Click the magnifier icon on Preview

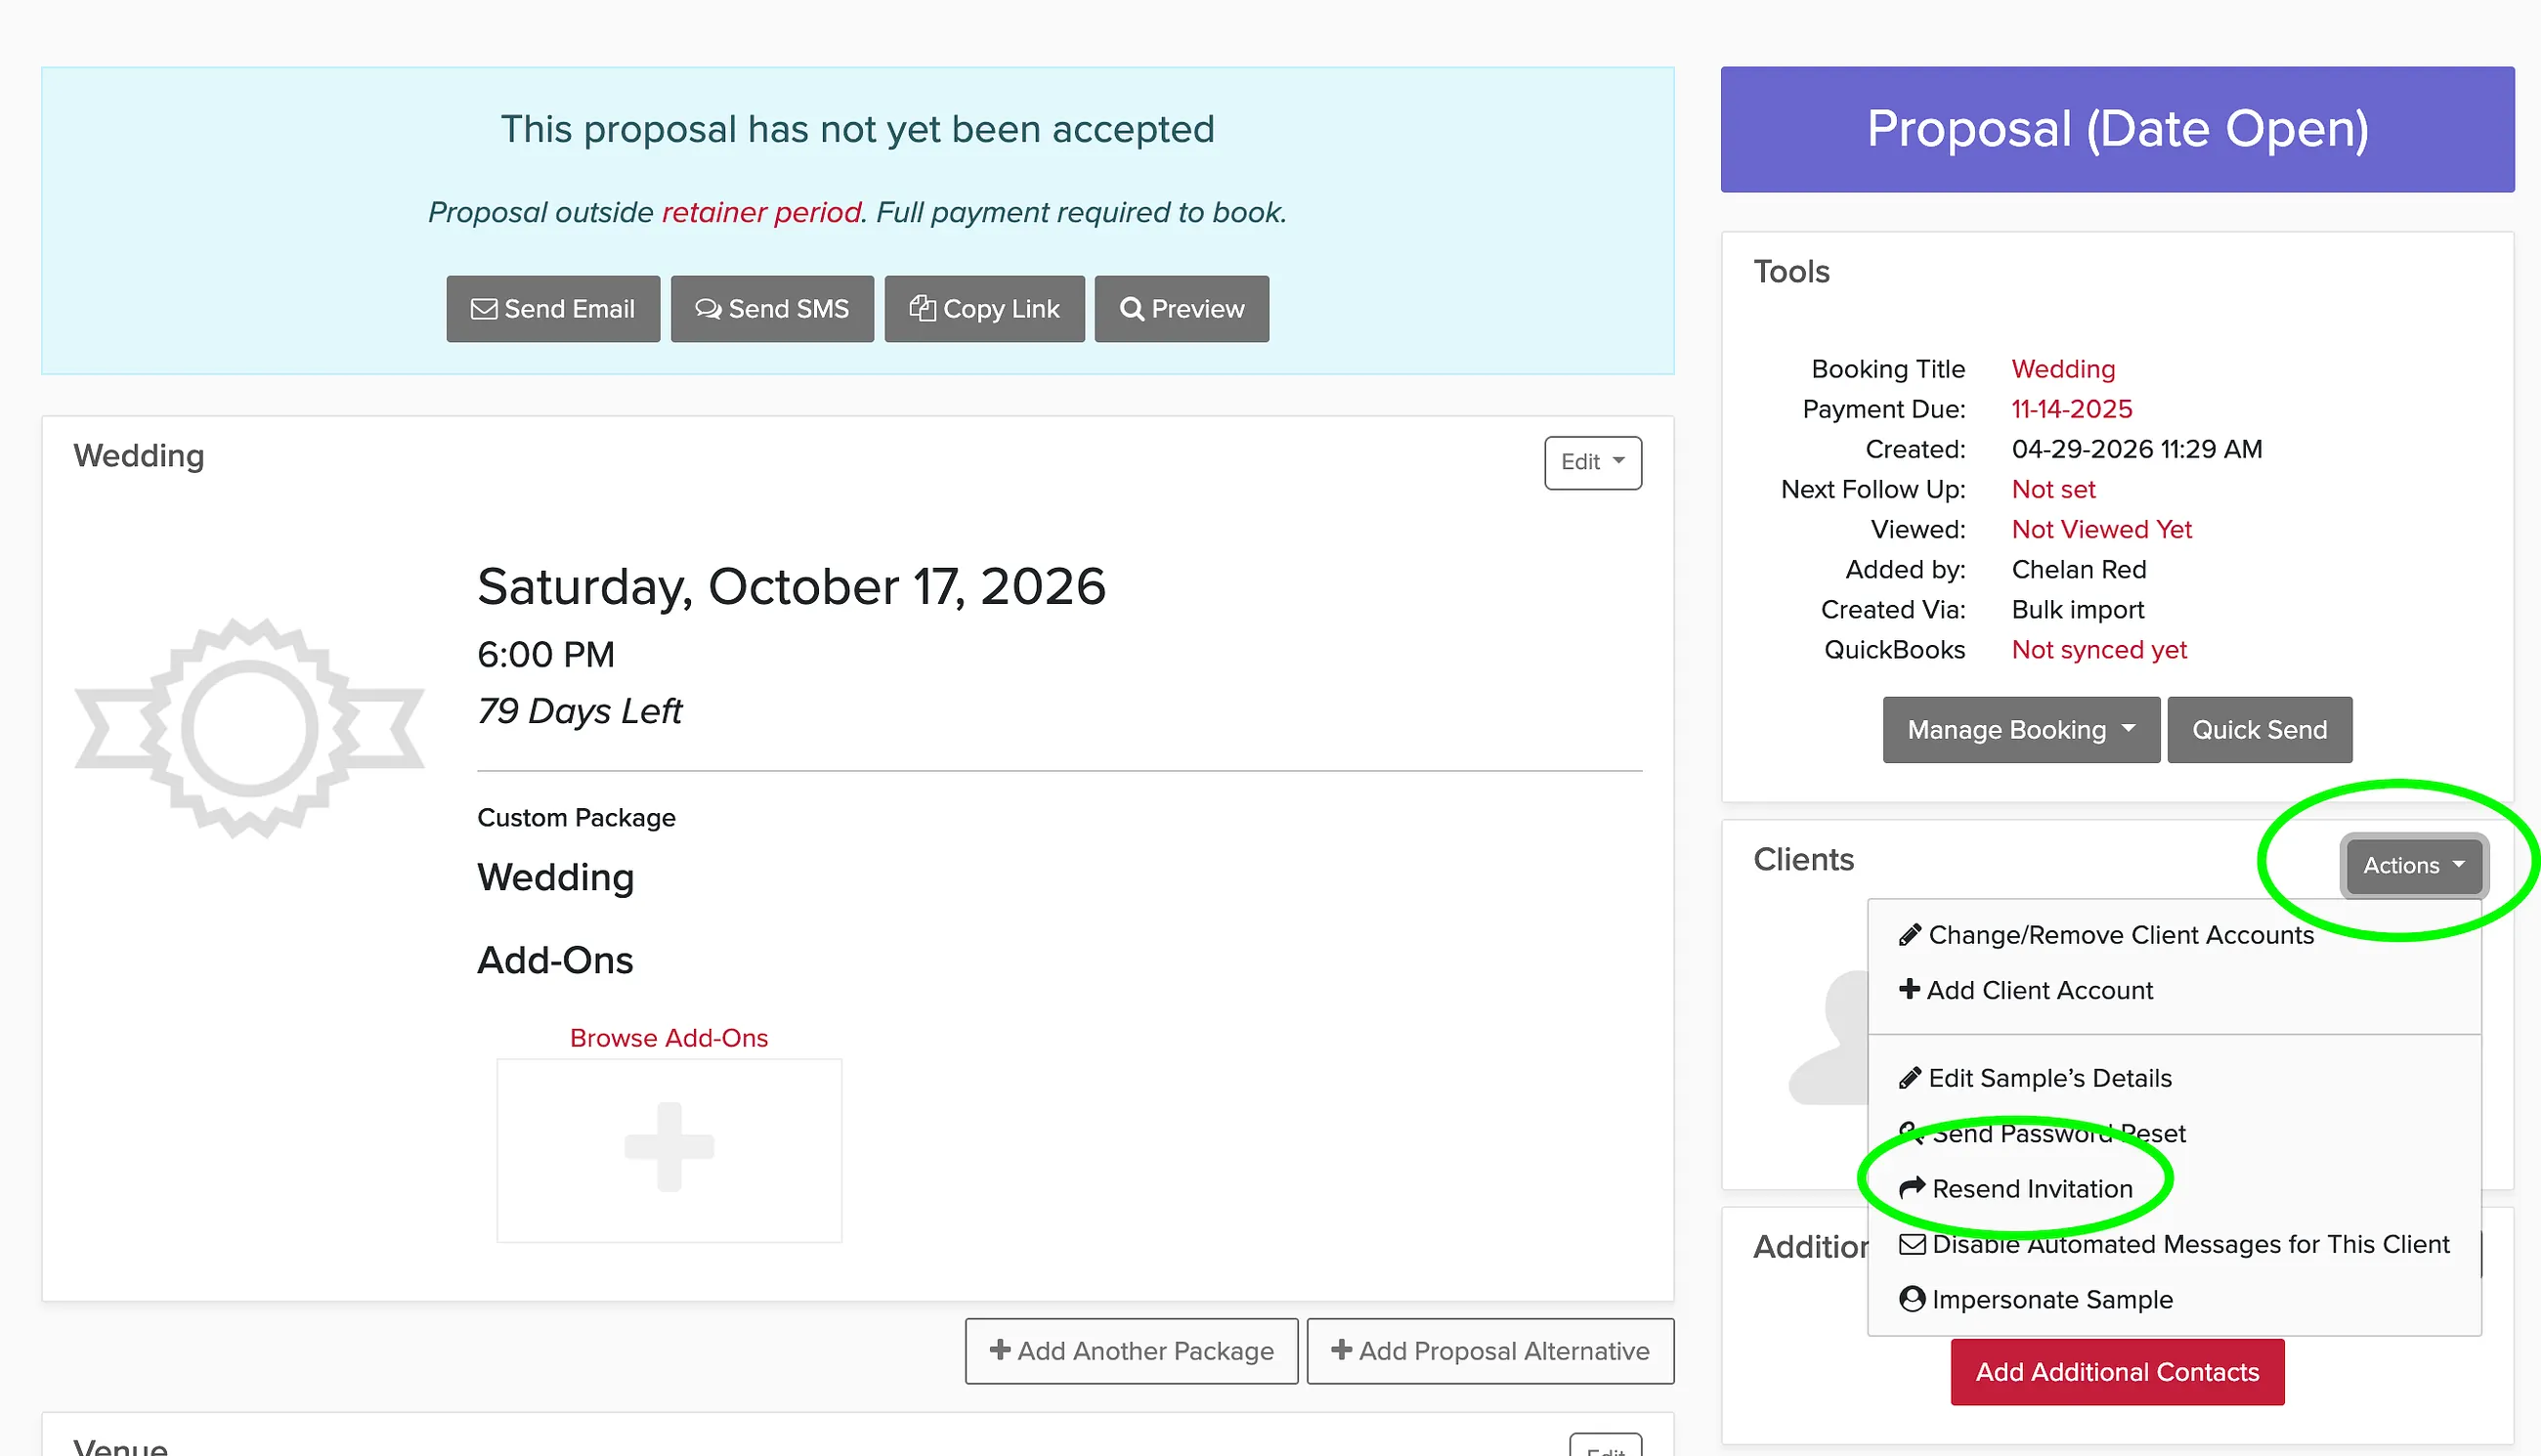pos(1132,309)
